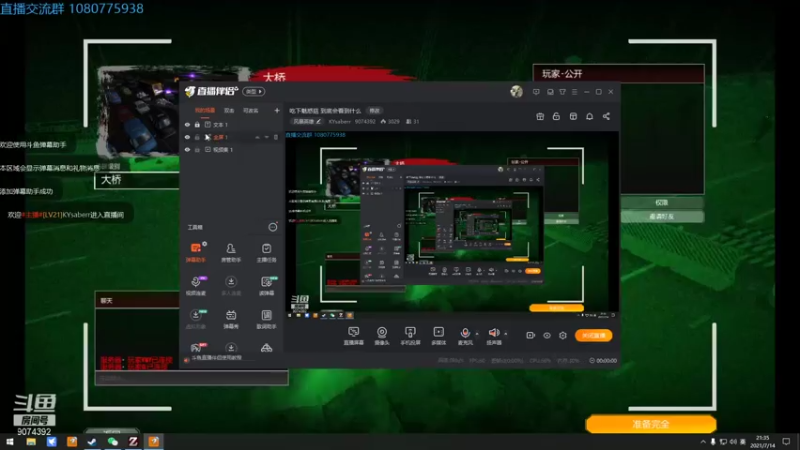Toggle the preview eye icon in bottom bar
This screenshot has height=450, width=800.
pos(546,335)
